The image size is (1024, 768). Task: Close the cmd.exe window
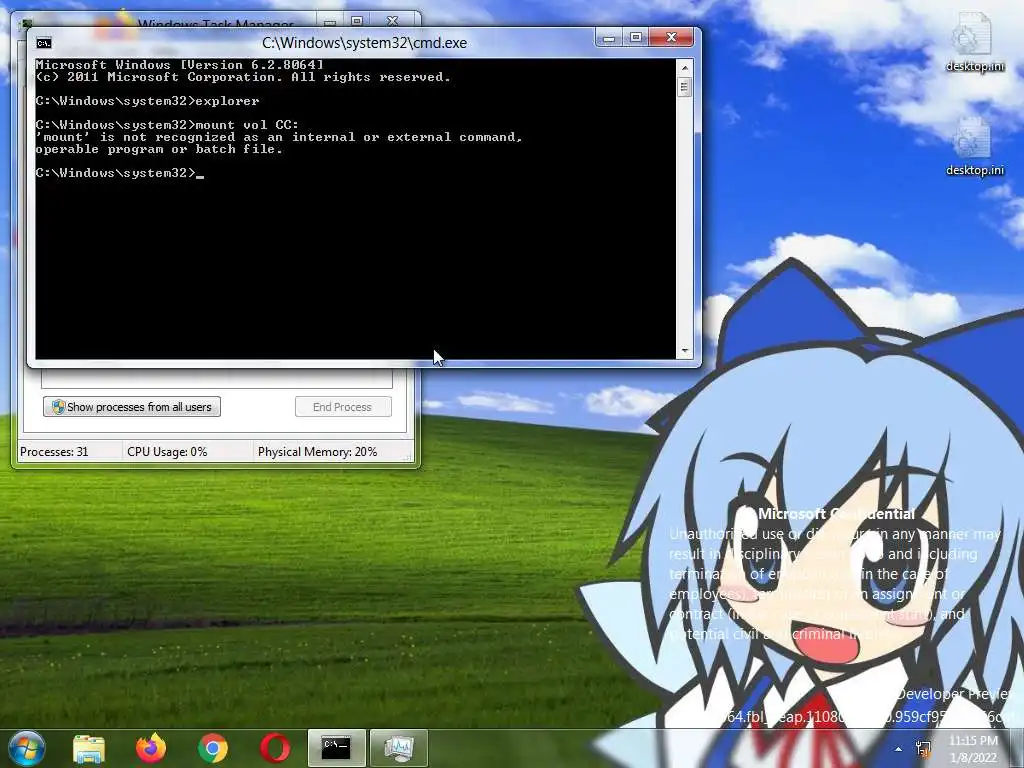671,38
